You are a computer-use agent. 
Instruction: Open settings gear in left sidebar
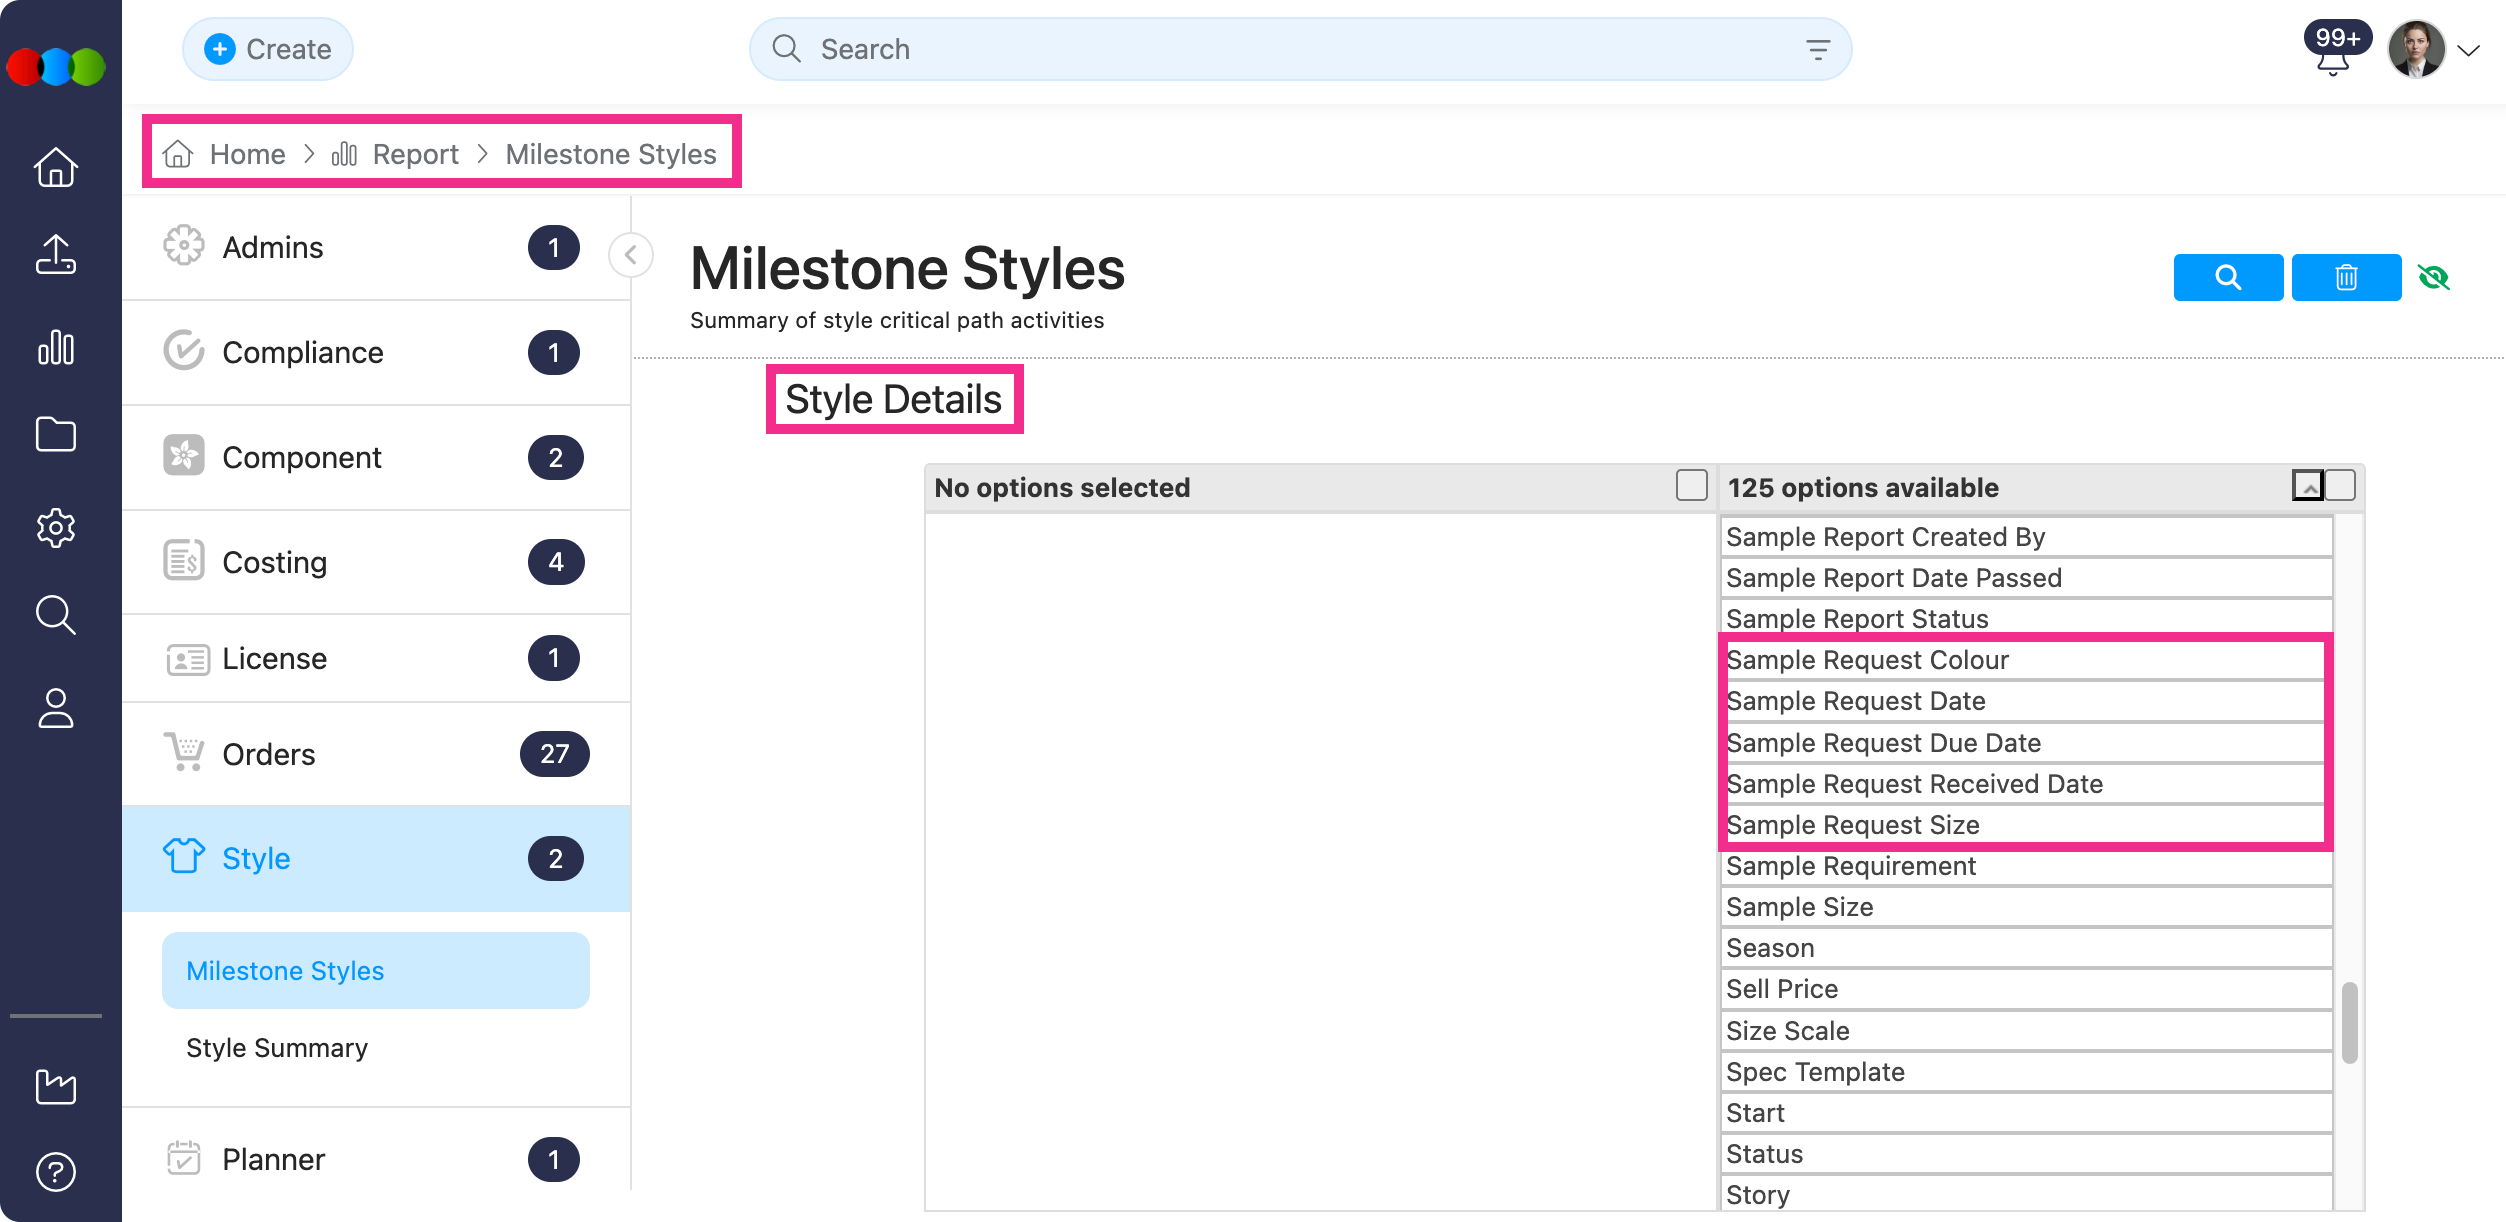click(56, 527)
